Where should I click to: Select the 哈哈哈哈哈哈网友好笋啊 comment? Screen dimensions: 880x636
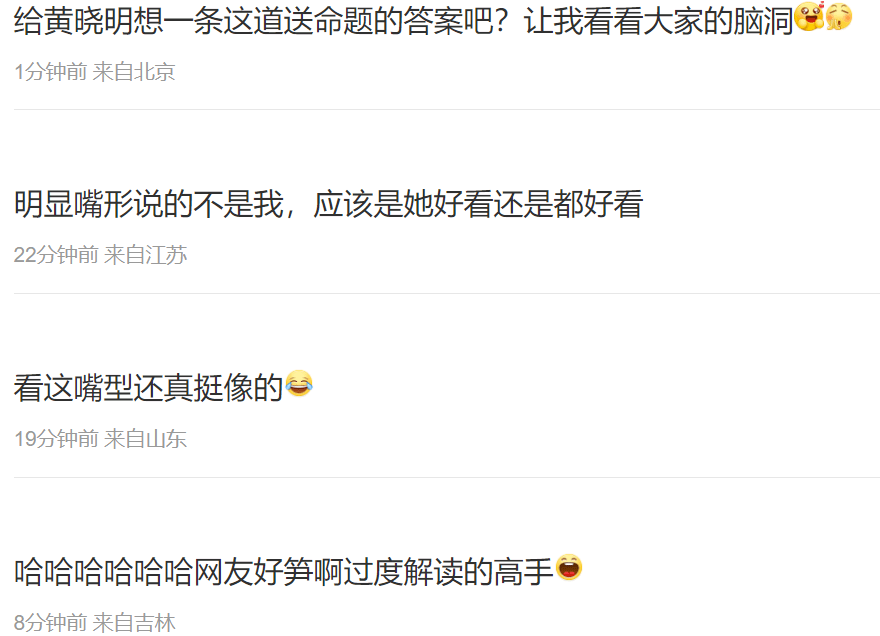[298, 571]
